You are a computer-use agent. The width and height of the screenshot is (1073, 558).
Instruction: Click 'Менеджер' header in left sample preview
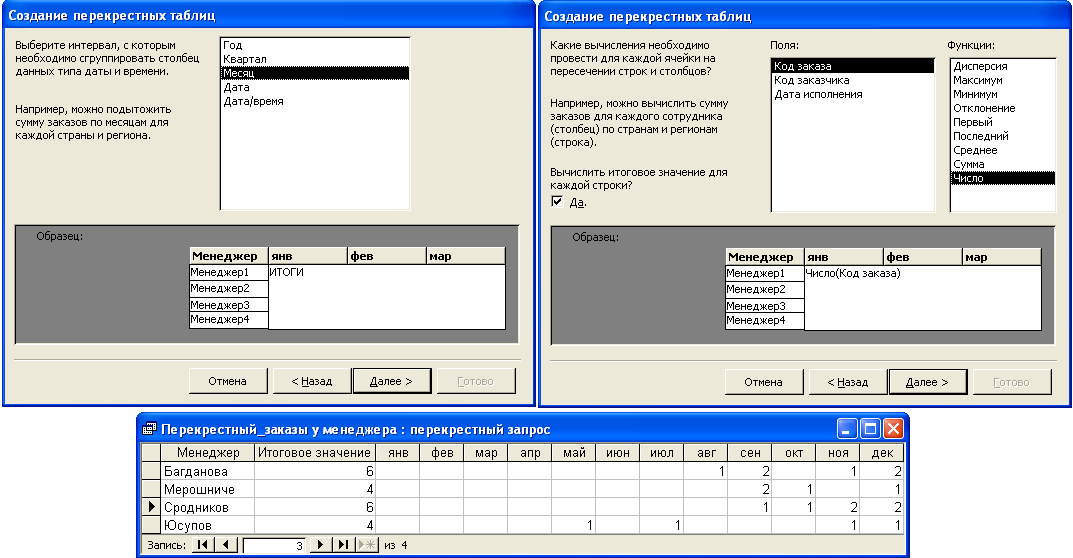point(229,256)
